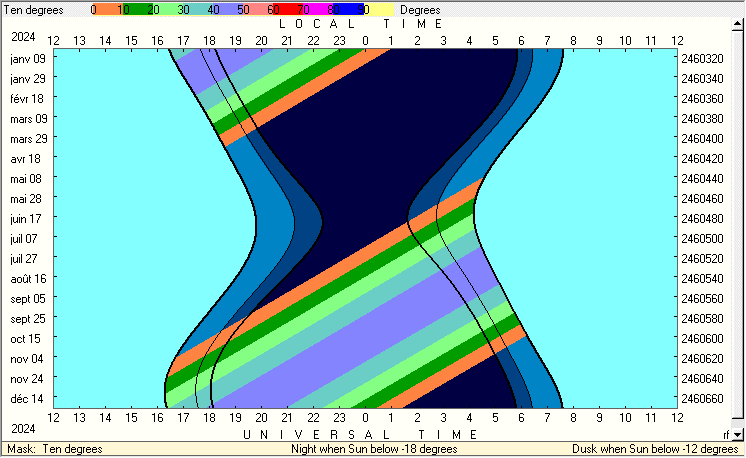
Task: Click Julian date 2460580
Action: [702, 319]
